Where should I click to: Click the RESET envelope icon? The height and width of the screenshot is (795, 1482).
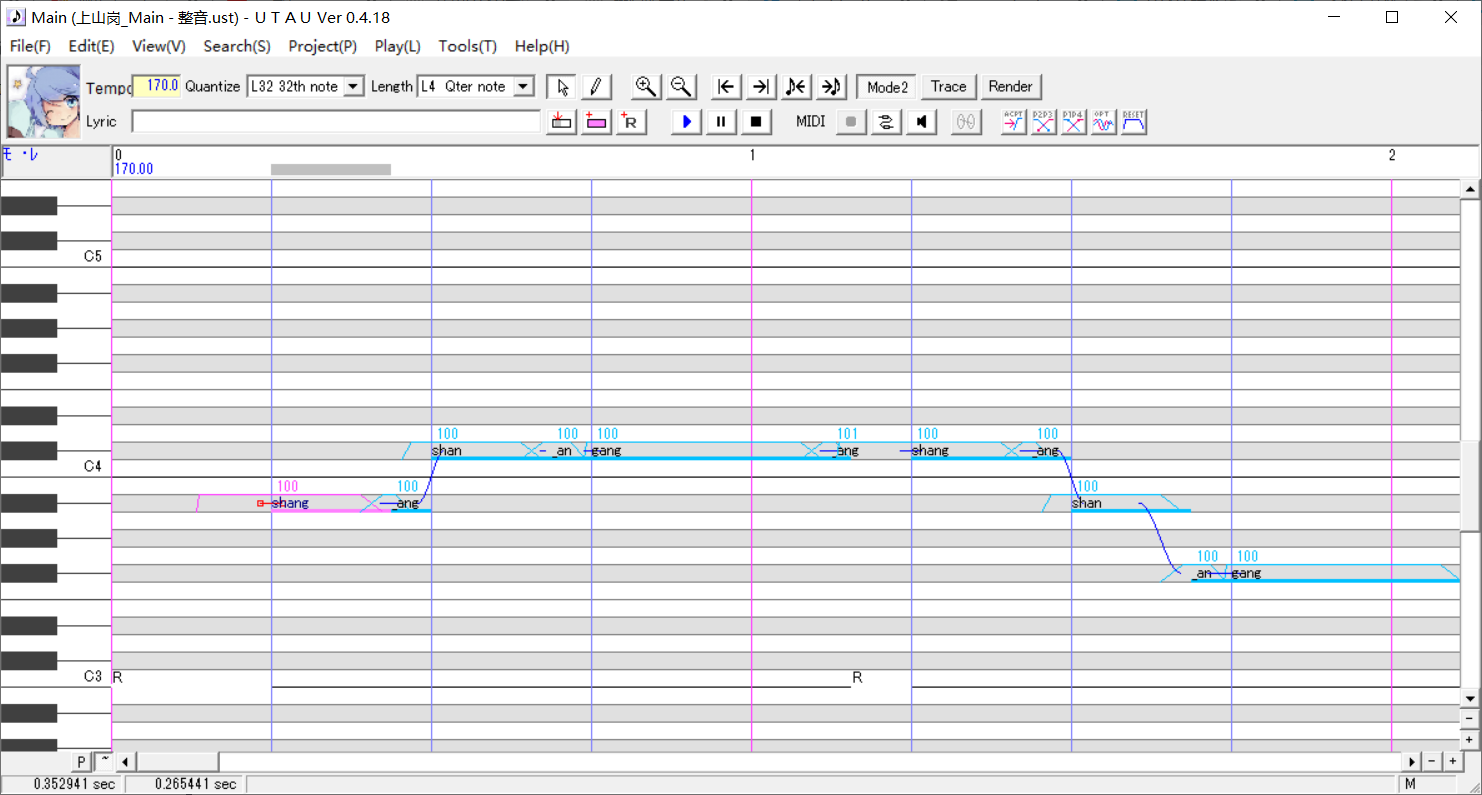1133,122
